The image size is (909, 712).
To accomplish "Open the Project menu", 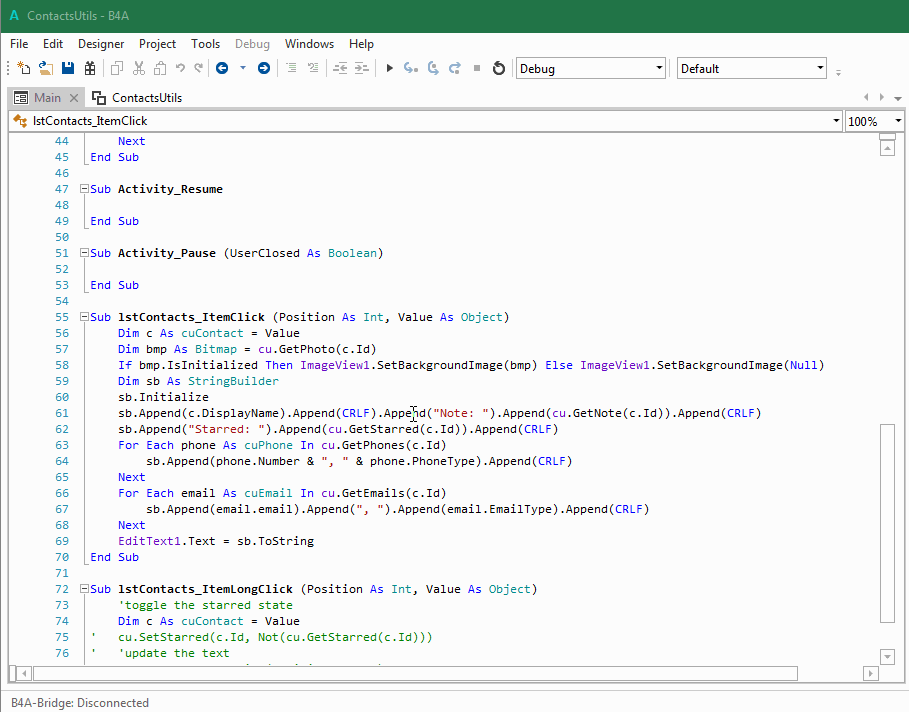I will click(157, 44).
